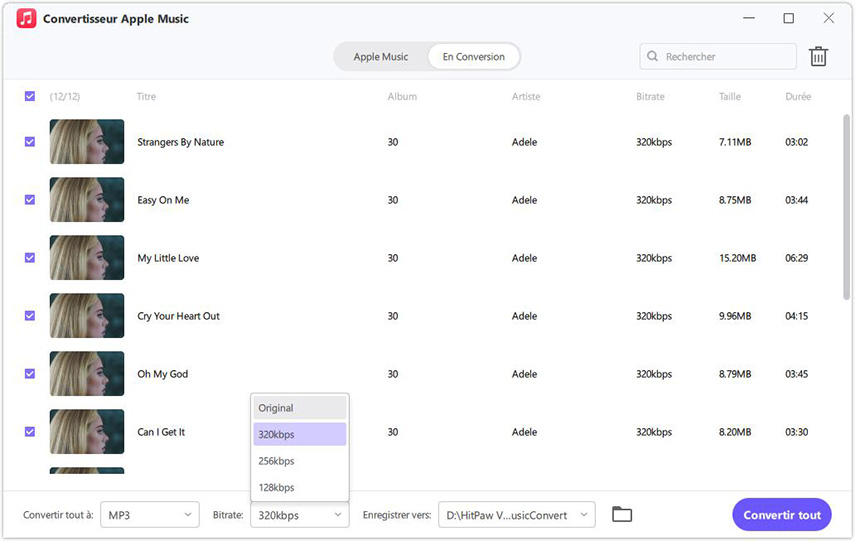The height and width of the screenshot is (541, 855).
Task: Click the Titre column header
Action: point(146,97)
